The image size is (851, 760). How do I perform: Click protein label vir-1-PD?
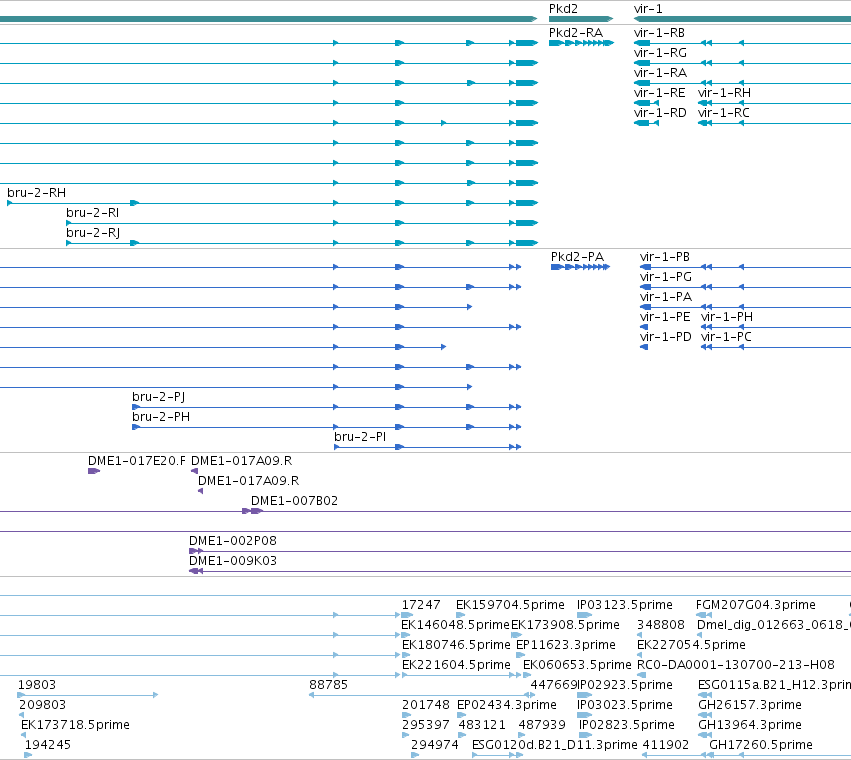[666, 337]
